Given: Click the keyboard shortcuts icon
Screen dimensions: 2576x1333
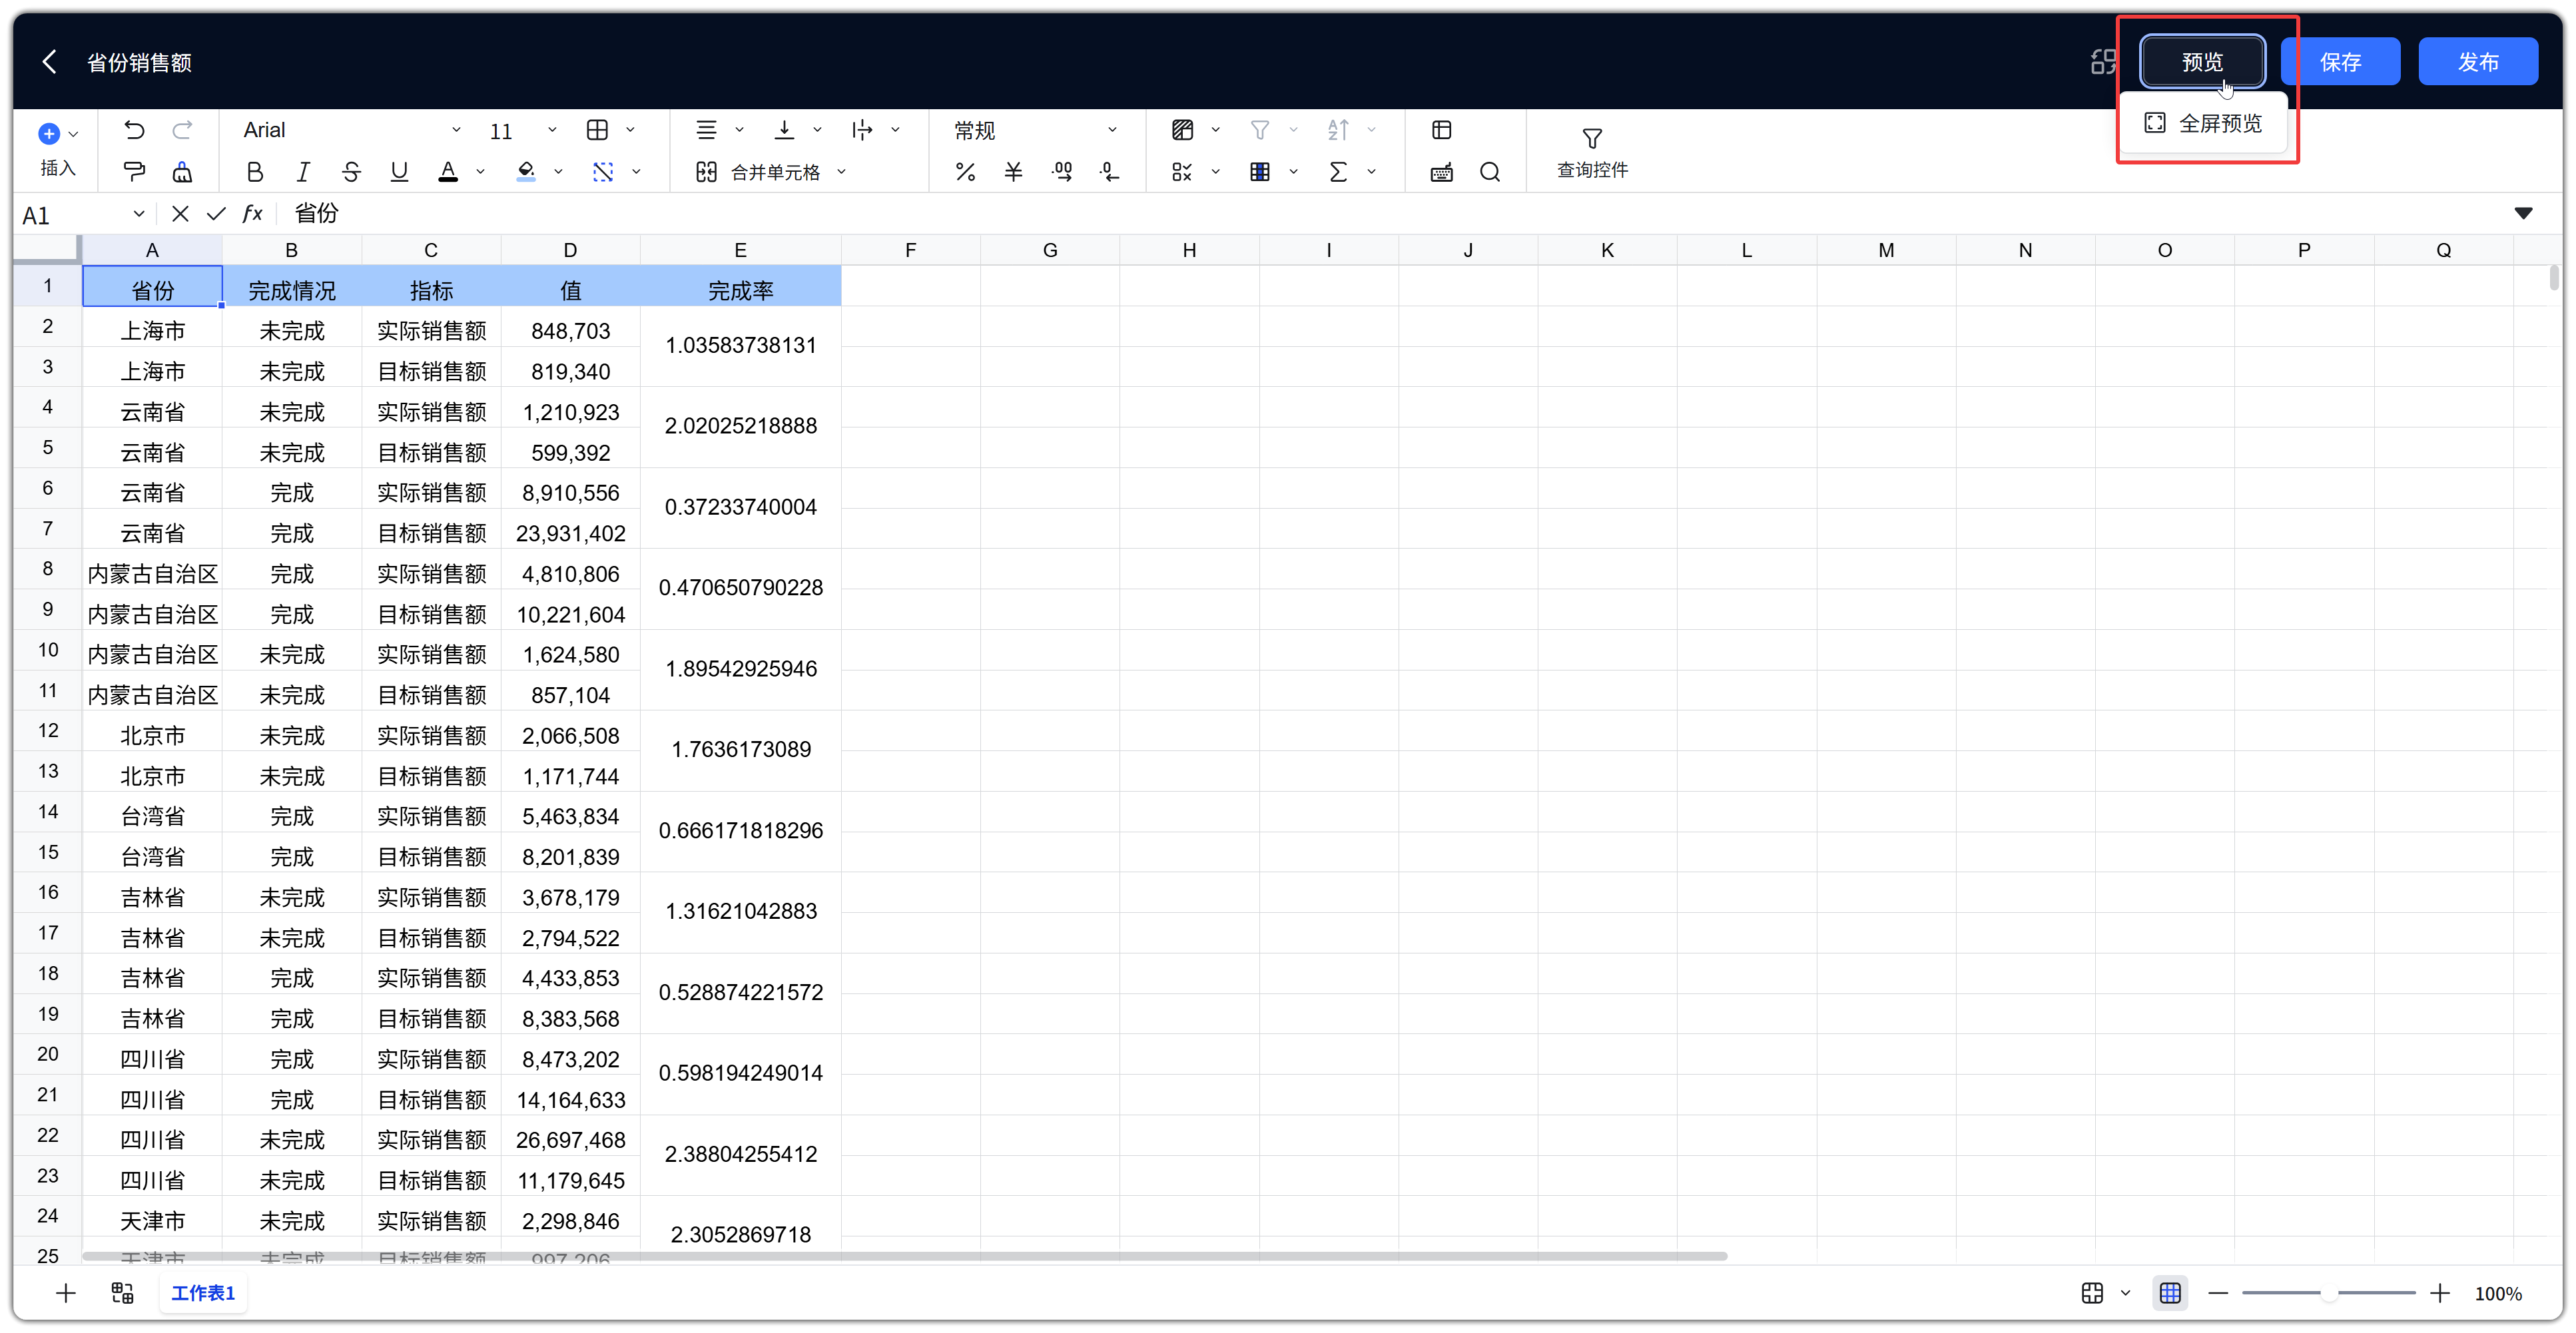Looking at the screenshot, I should (1441, 172).
